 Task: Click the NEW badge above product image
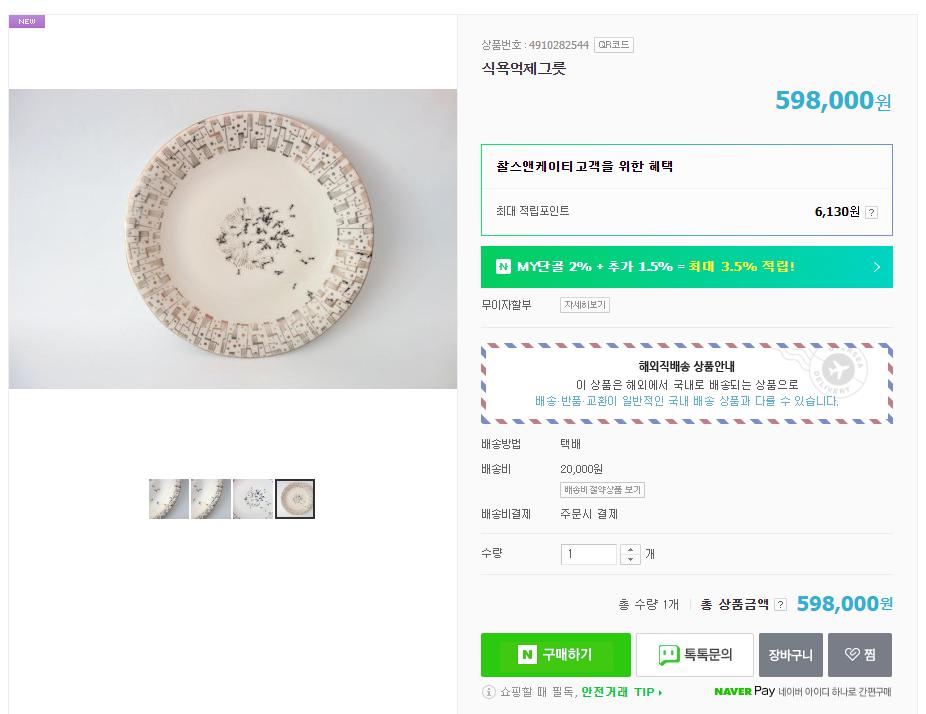click(26, 21)
